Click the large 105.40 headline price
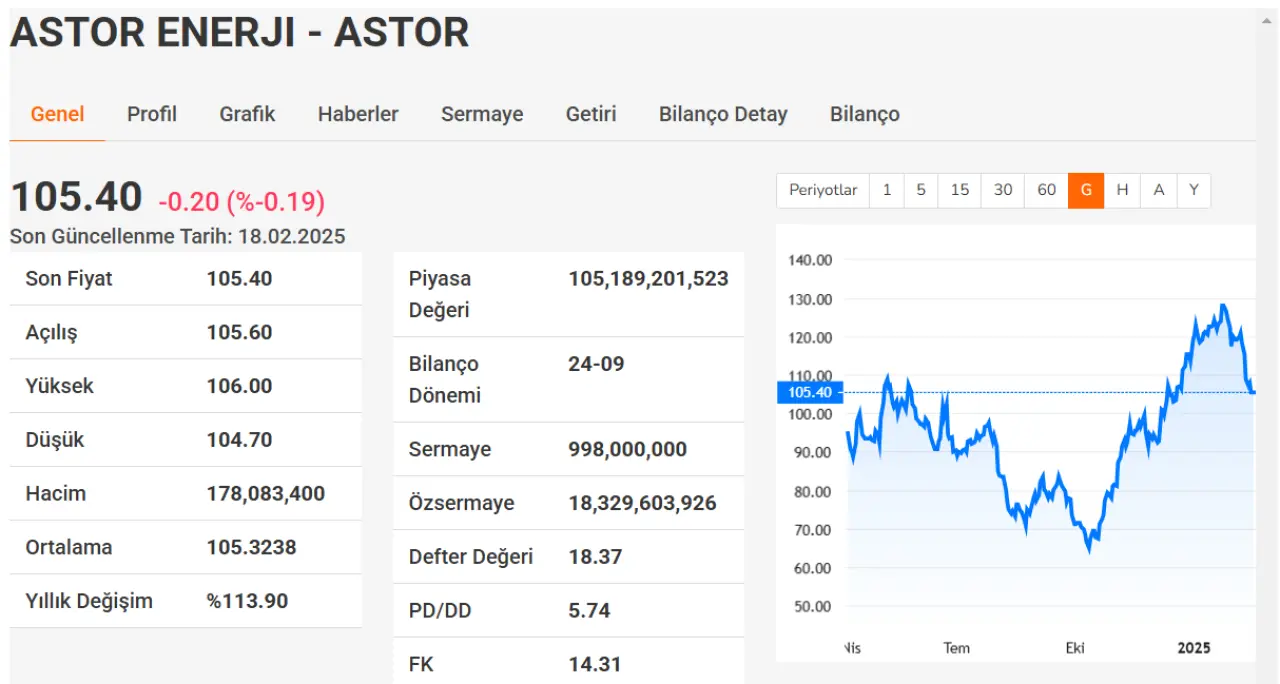Image resolution: width=1280 pixels, height=684 pixels. tap(76, 197)
